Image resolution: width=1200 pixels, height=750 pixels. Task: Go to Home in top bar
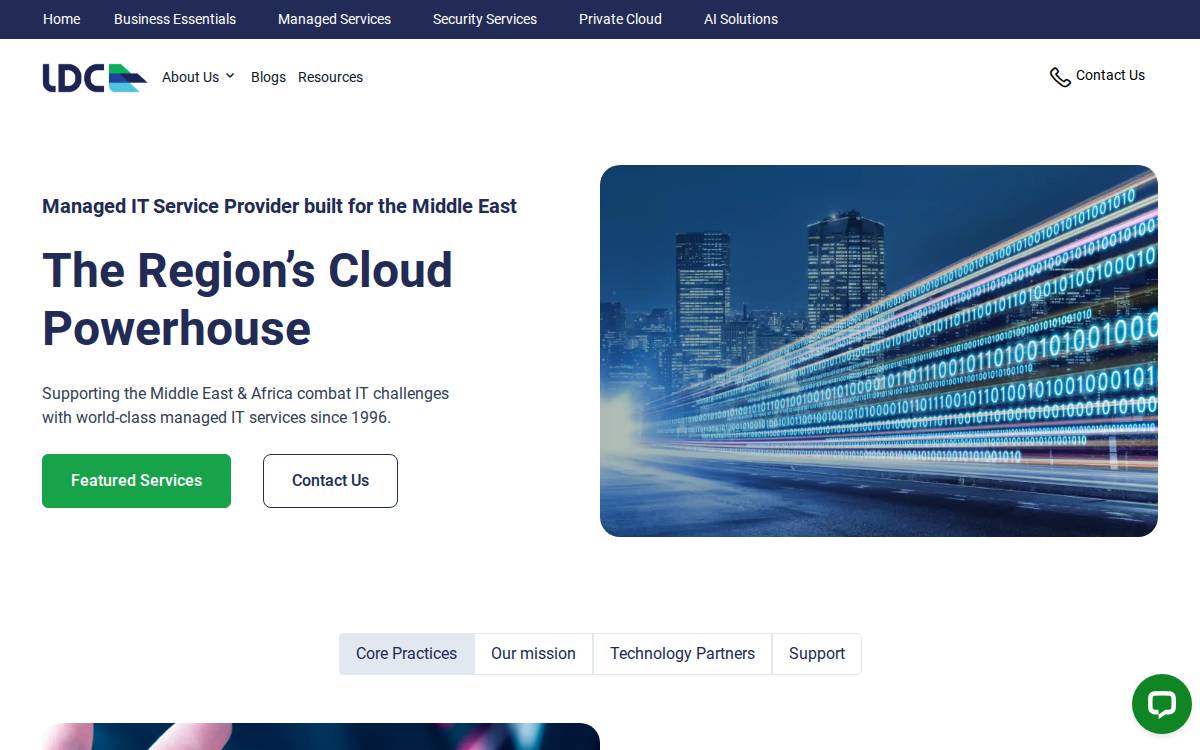pos(62,19)
